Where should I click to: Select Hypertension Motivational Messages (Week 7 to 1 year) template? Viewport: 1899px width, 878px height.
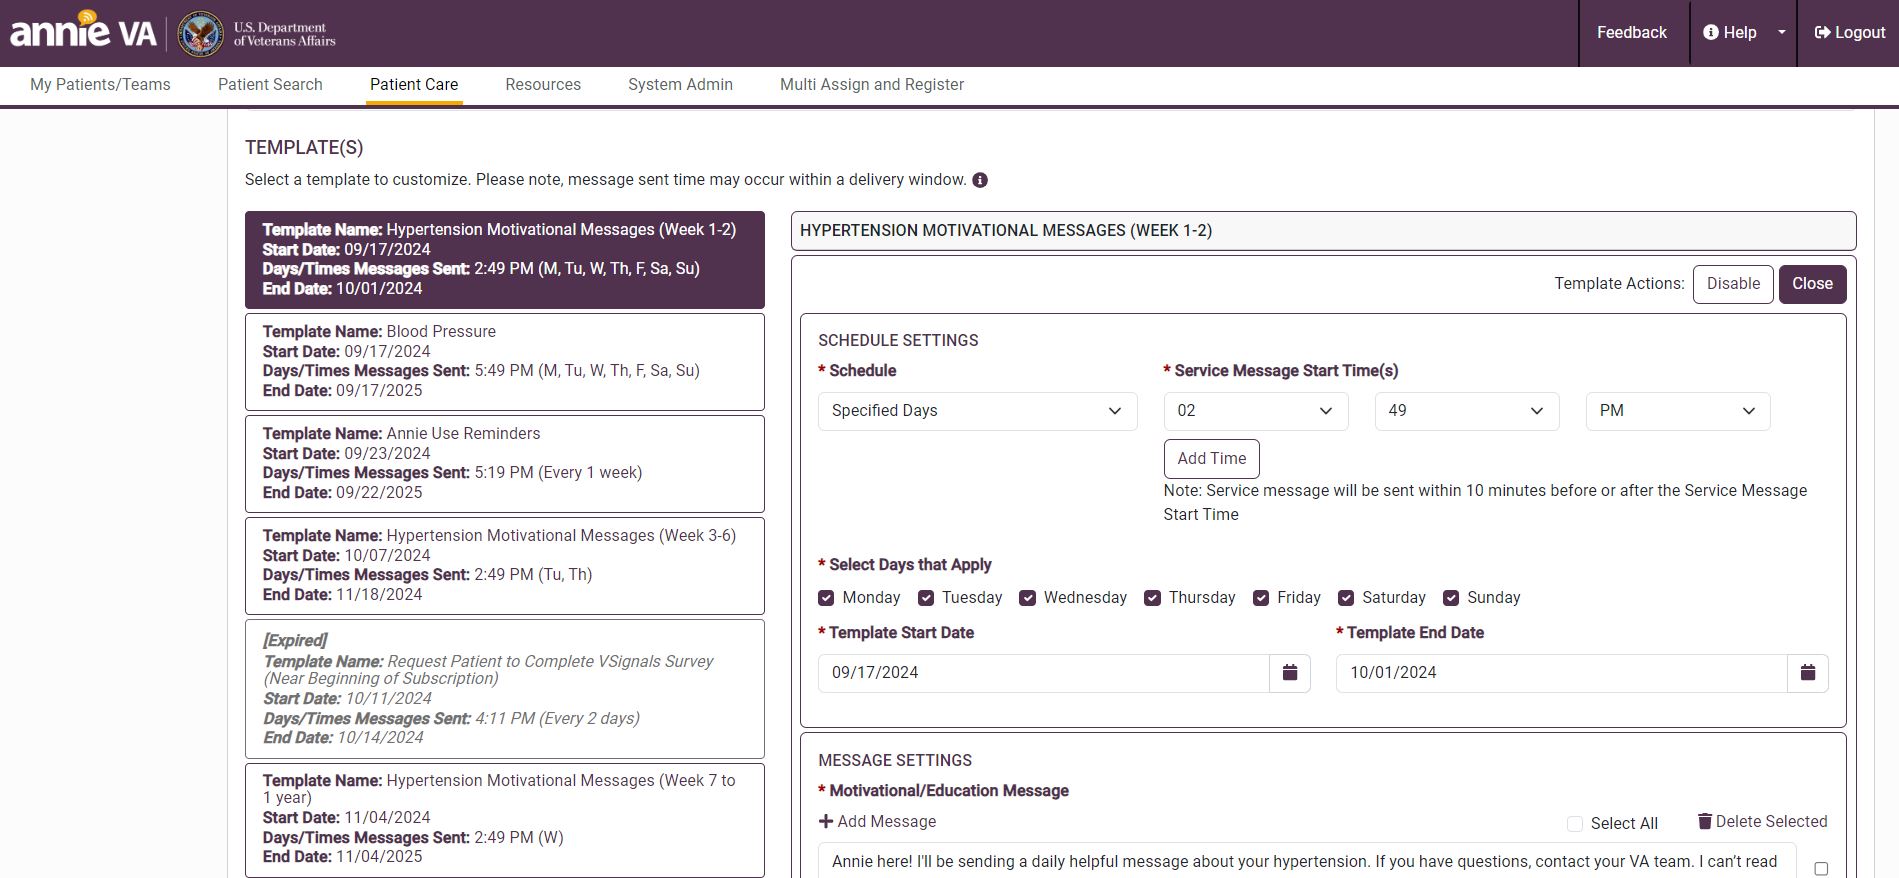pos(505,820)
